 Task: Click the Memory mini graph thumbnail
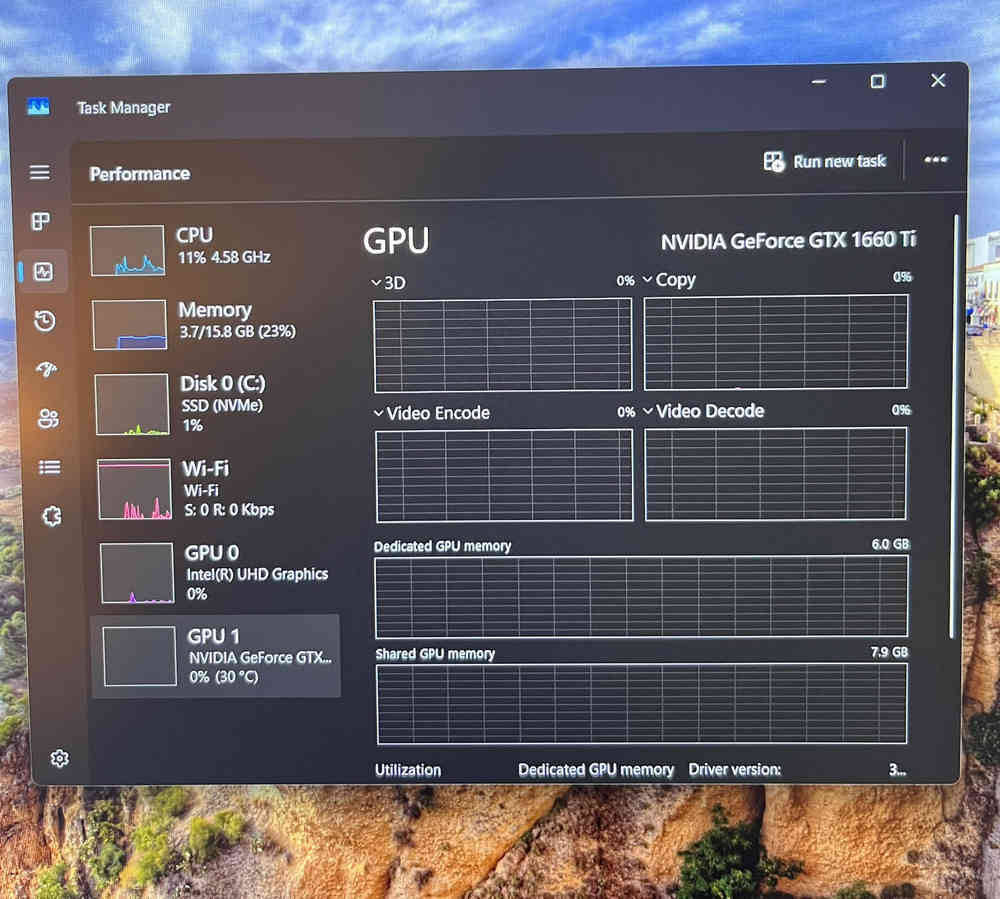(x=129, y=325)
